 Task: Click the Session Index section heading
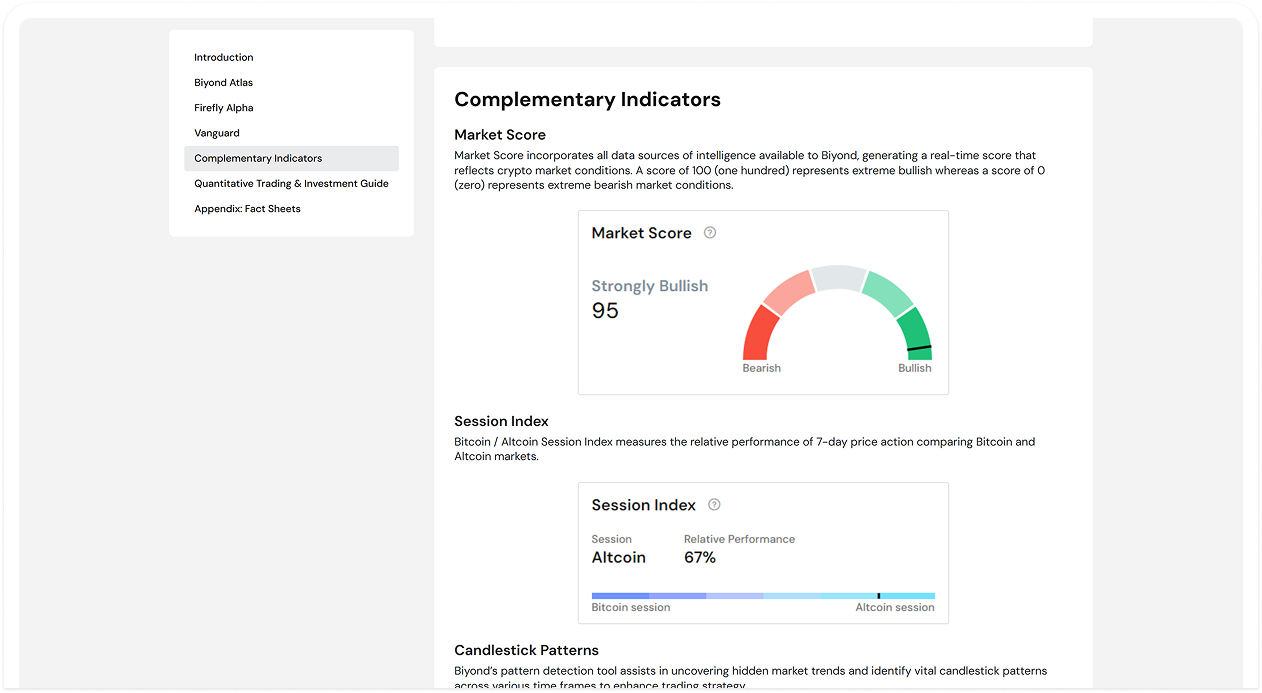(x=502, y=421)
